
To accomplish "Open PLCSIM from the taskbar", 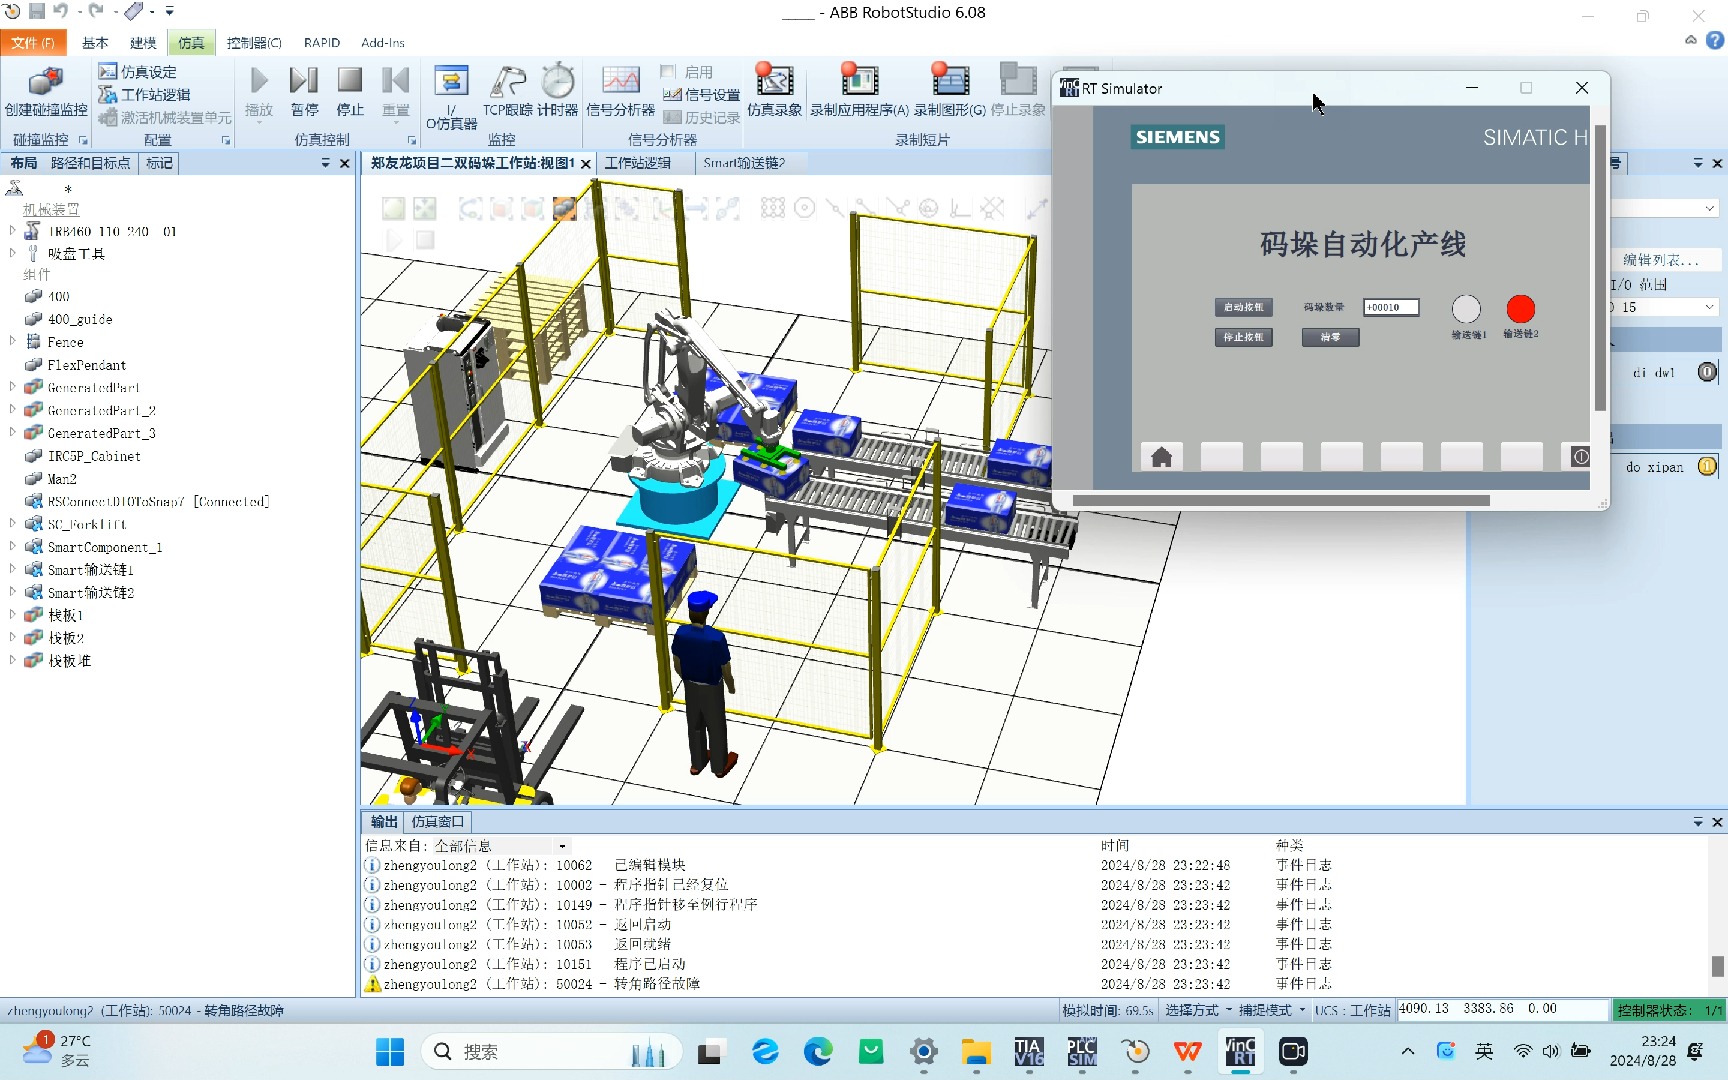I will (x=1082, y=1052).
